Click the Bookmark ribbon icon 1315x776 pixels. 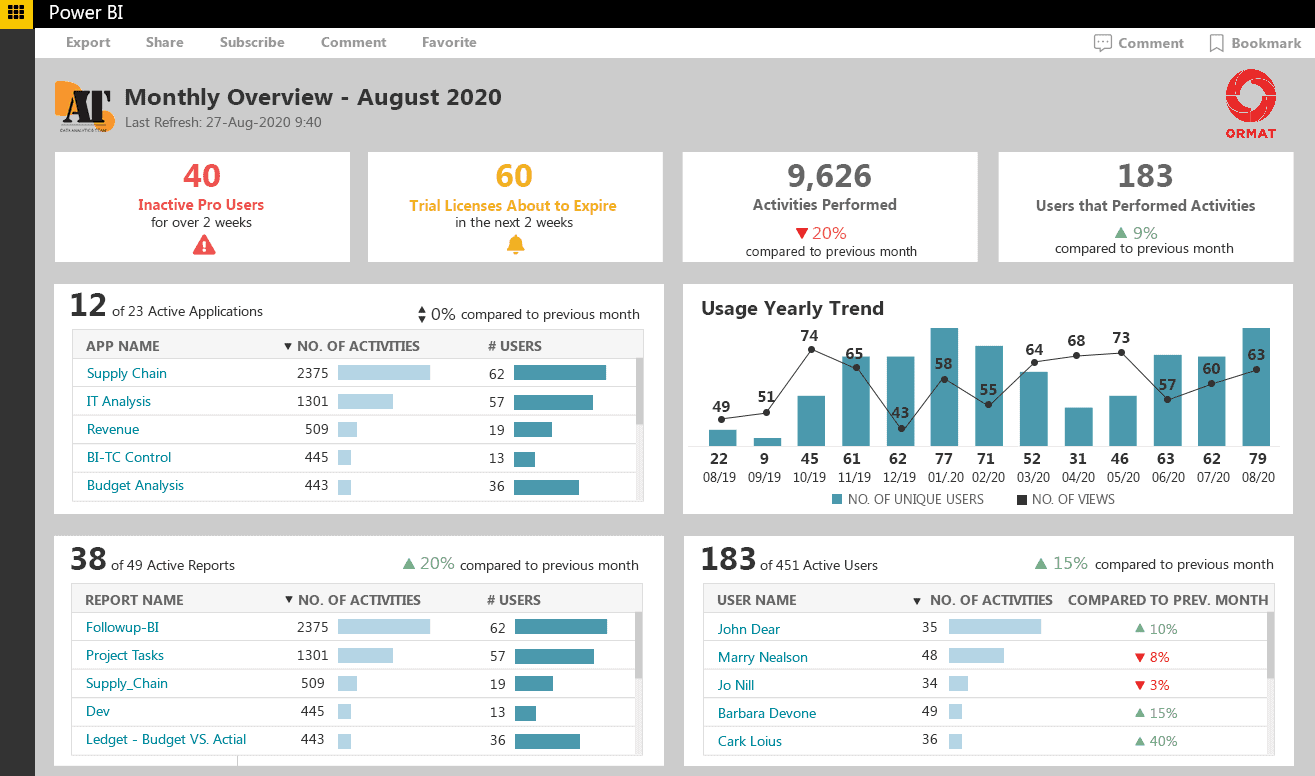tap(1216, 43)
